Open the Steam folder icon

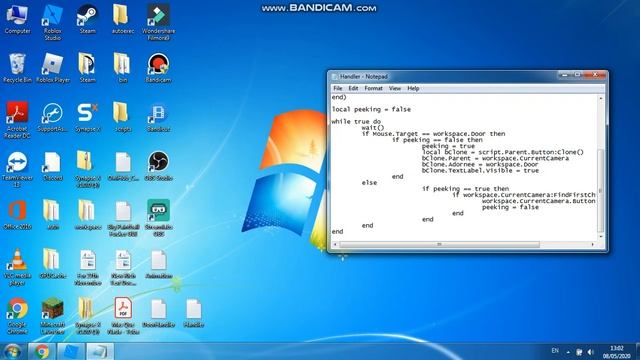click(x=87, y=68)
